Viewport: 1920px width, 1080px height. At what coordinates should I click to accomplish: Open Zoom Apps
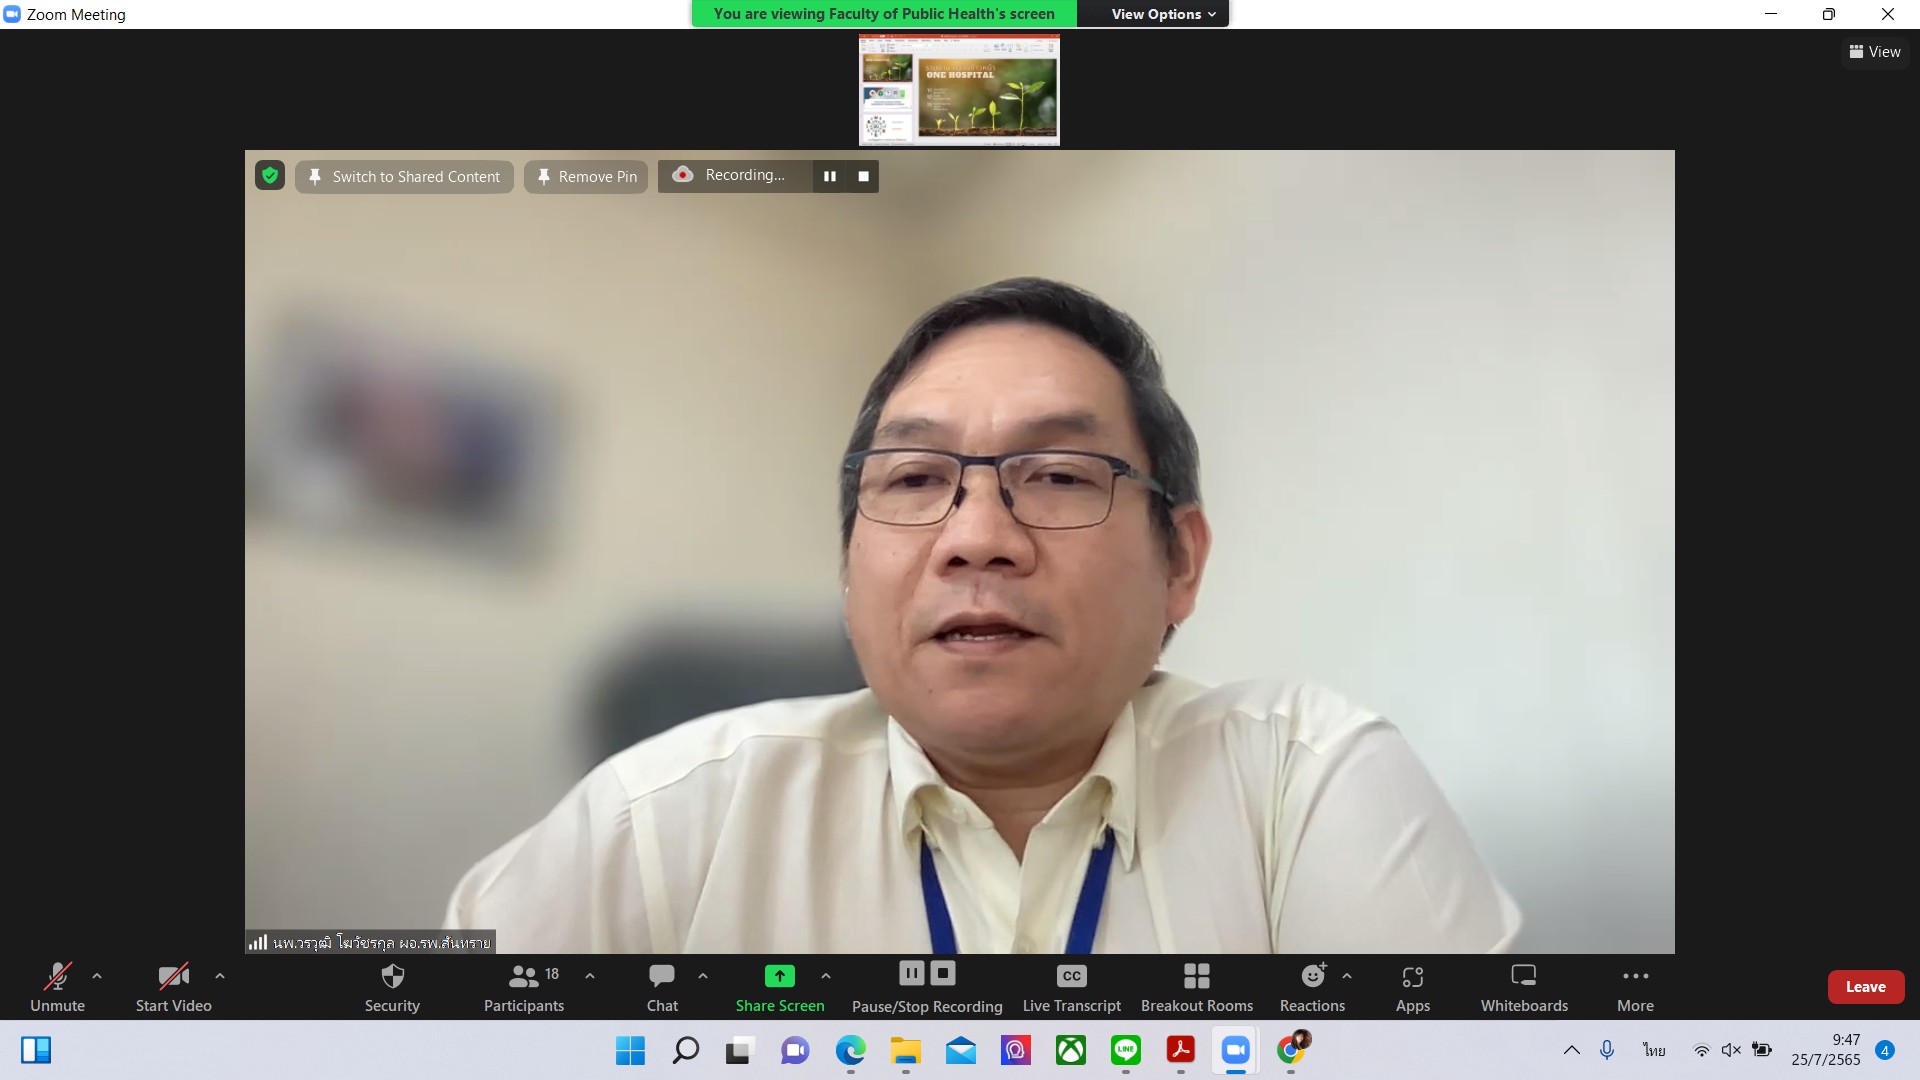pos(1413,987)
